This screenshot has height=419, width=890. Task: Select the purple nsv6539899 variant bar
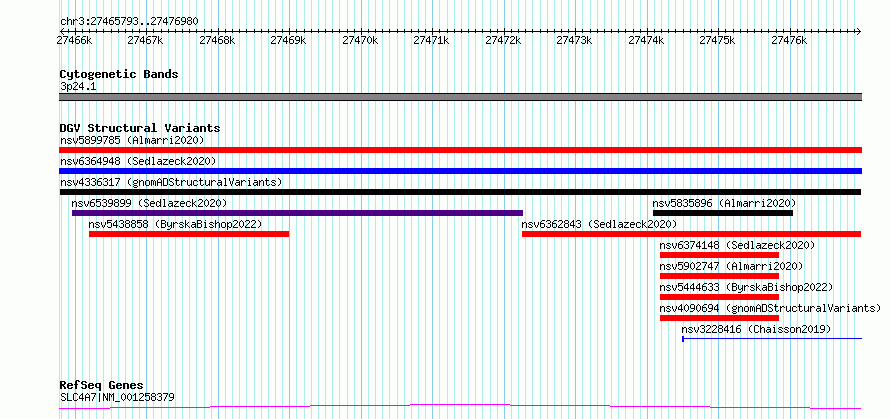(297, 213)
